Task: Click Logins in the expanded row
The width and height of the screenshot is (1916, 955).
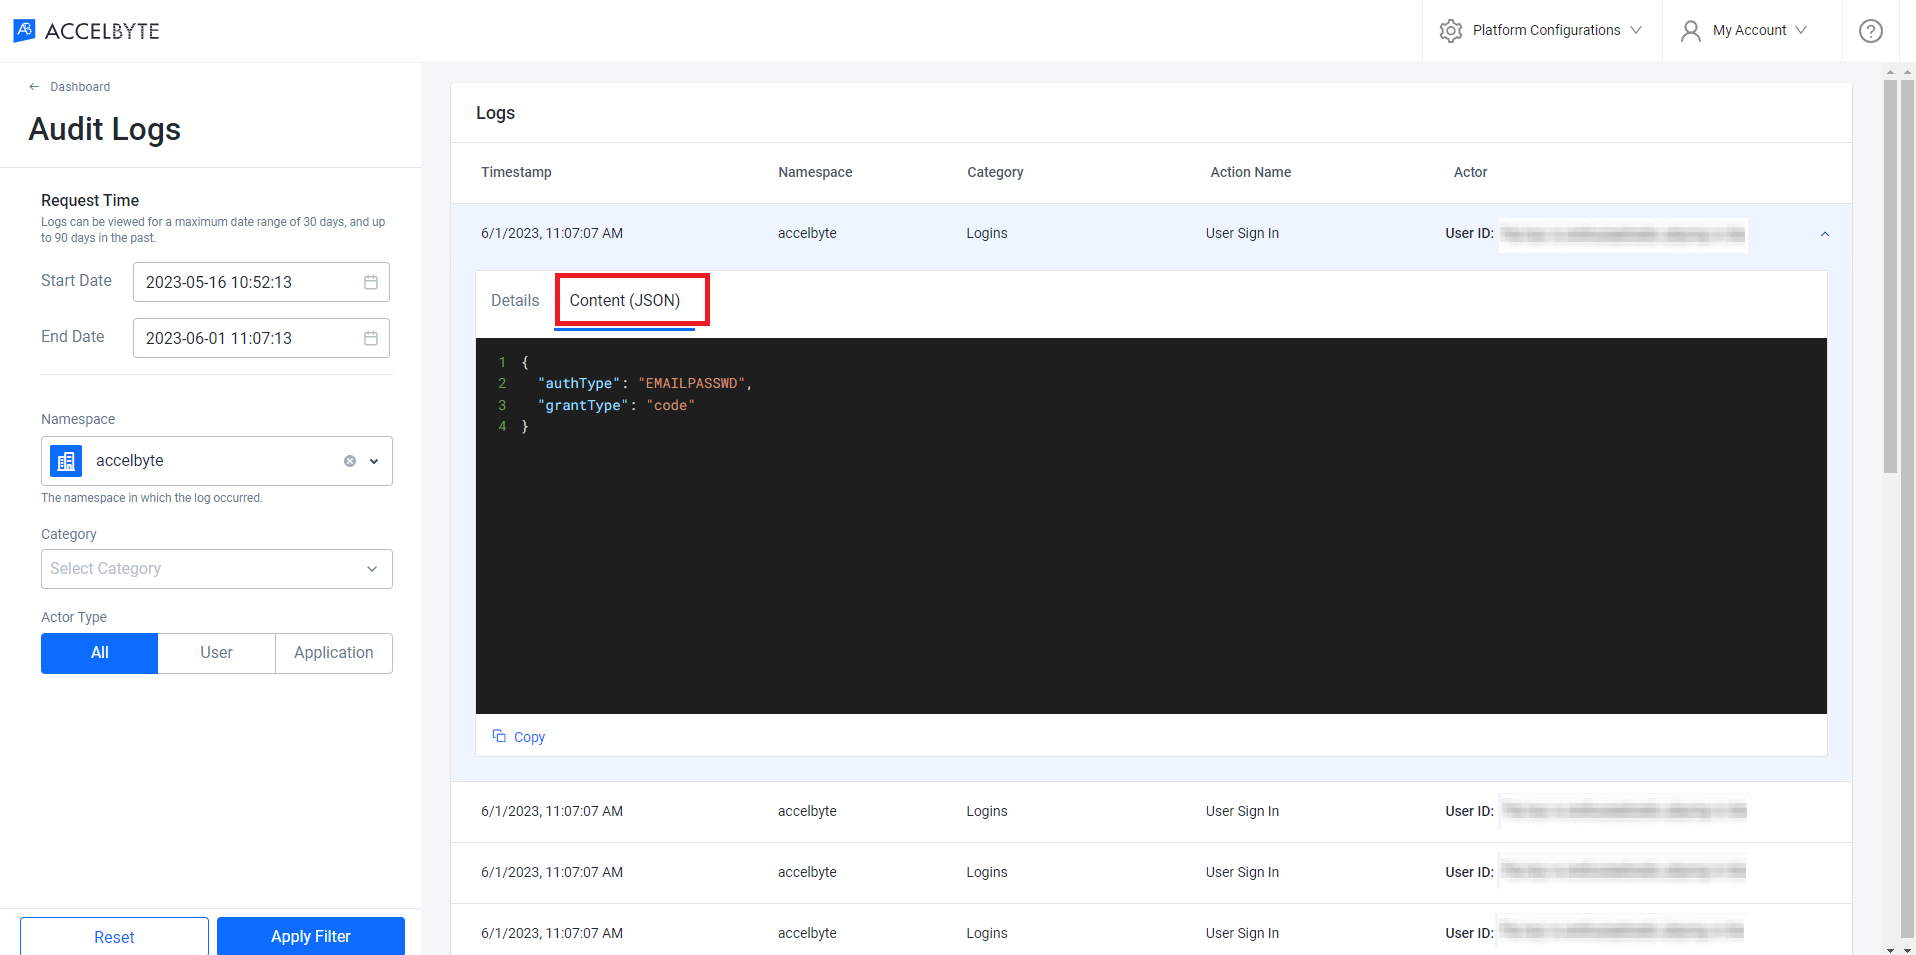Action: (987, 233)
